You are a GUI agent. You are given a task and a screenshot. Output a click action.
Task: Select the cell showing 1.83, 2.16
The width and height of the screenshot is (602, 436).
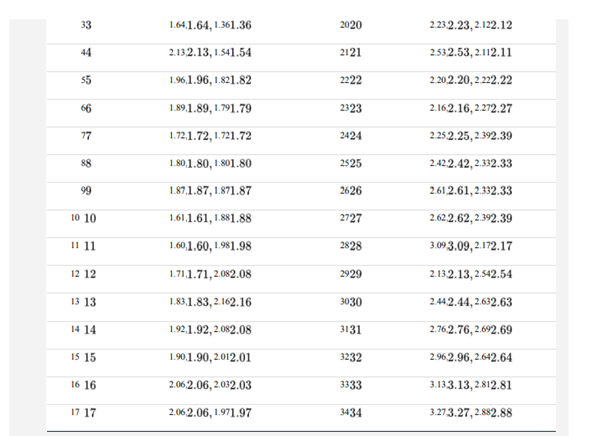[210, 301]
